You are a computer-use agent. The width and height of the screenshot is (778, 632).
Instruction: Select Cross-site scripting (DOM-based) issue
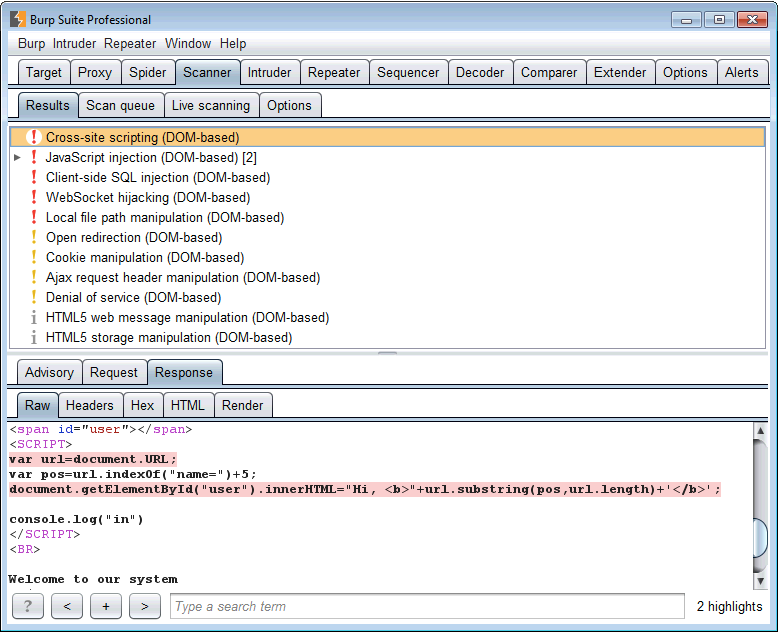pyautogui.click(x=388, y=137)
